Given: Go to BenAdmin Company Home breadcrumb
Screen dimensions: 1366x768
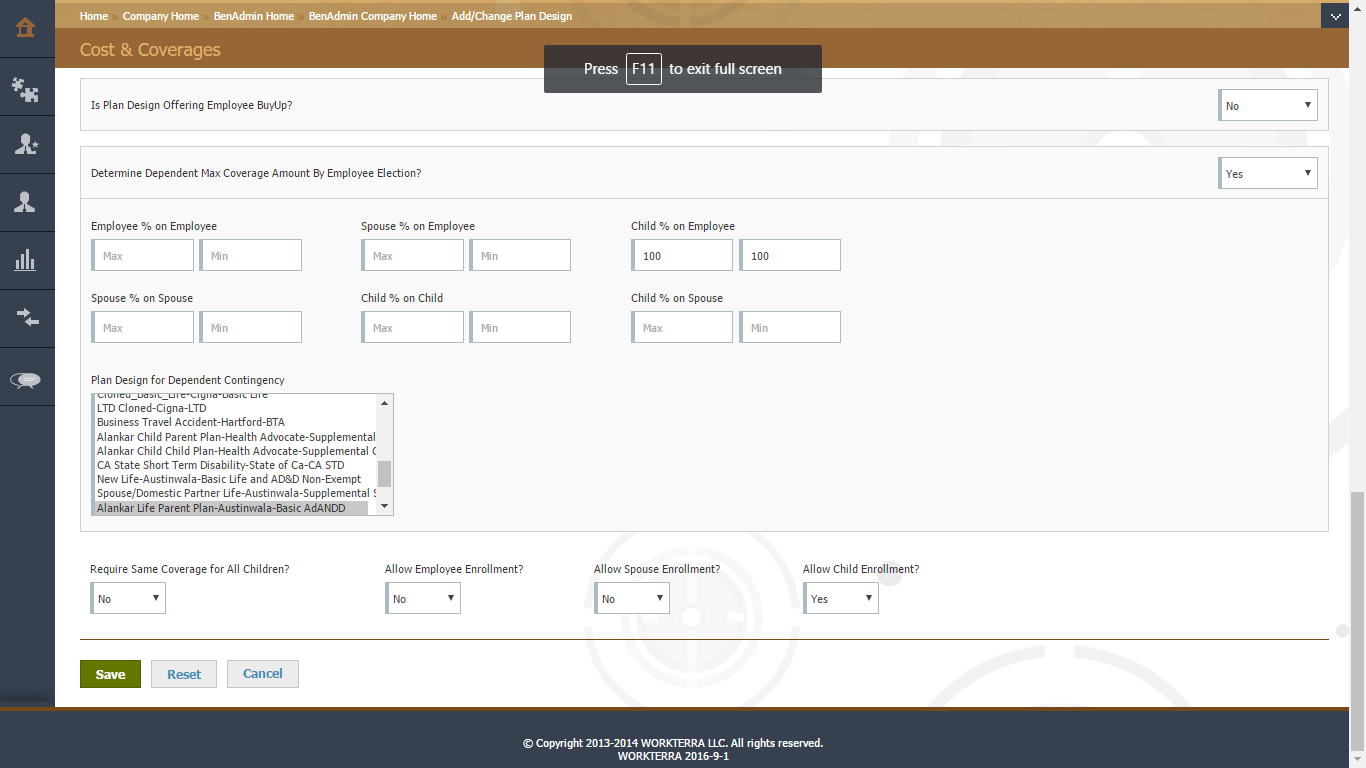Looking at the screenshot, I should (x=372, y=16).
